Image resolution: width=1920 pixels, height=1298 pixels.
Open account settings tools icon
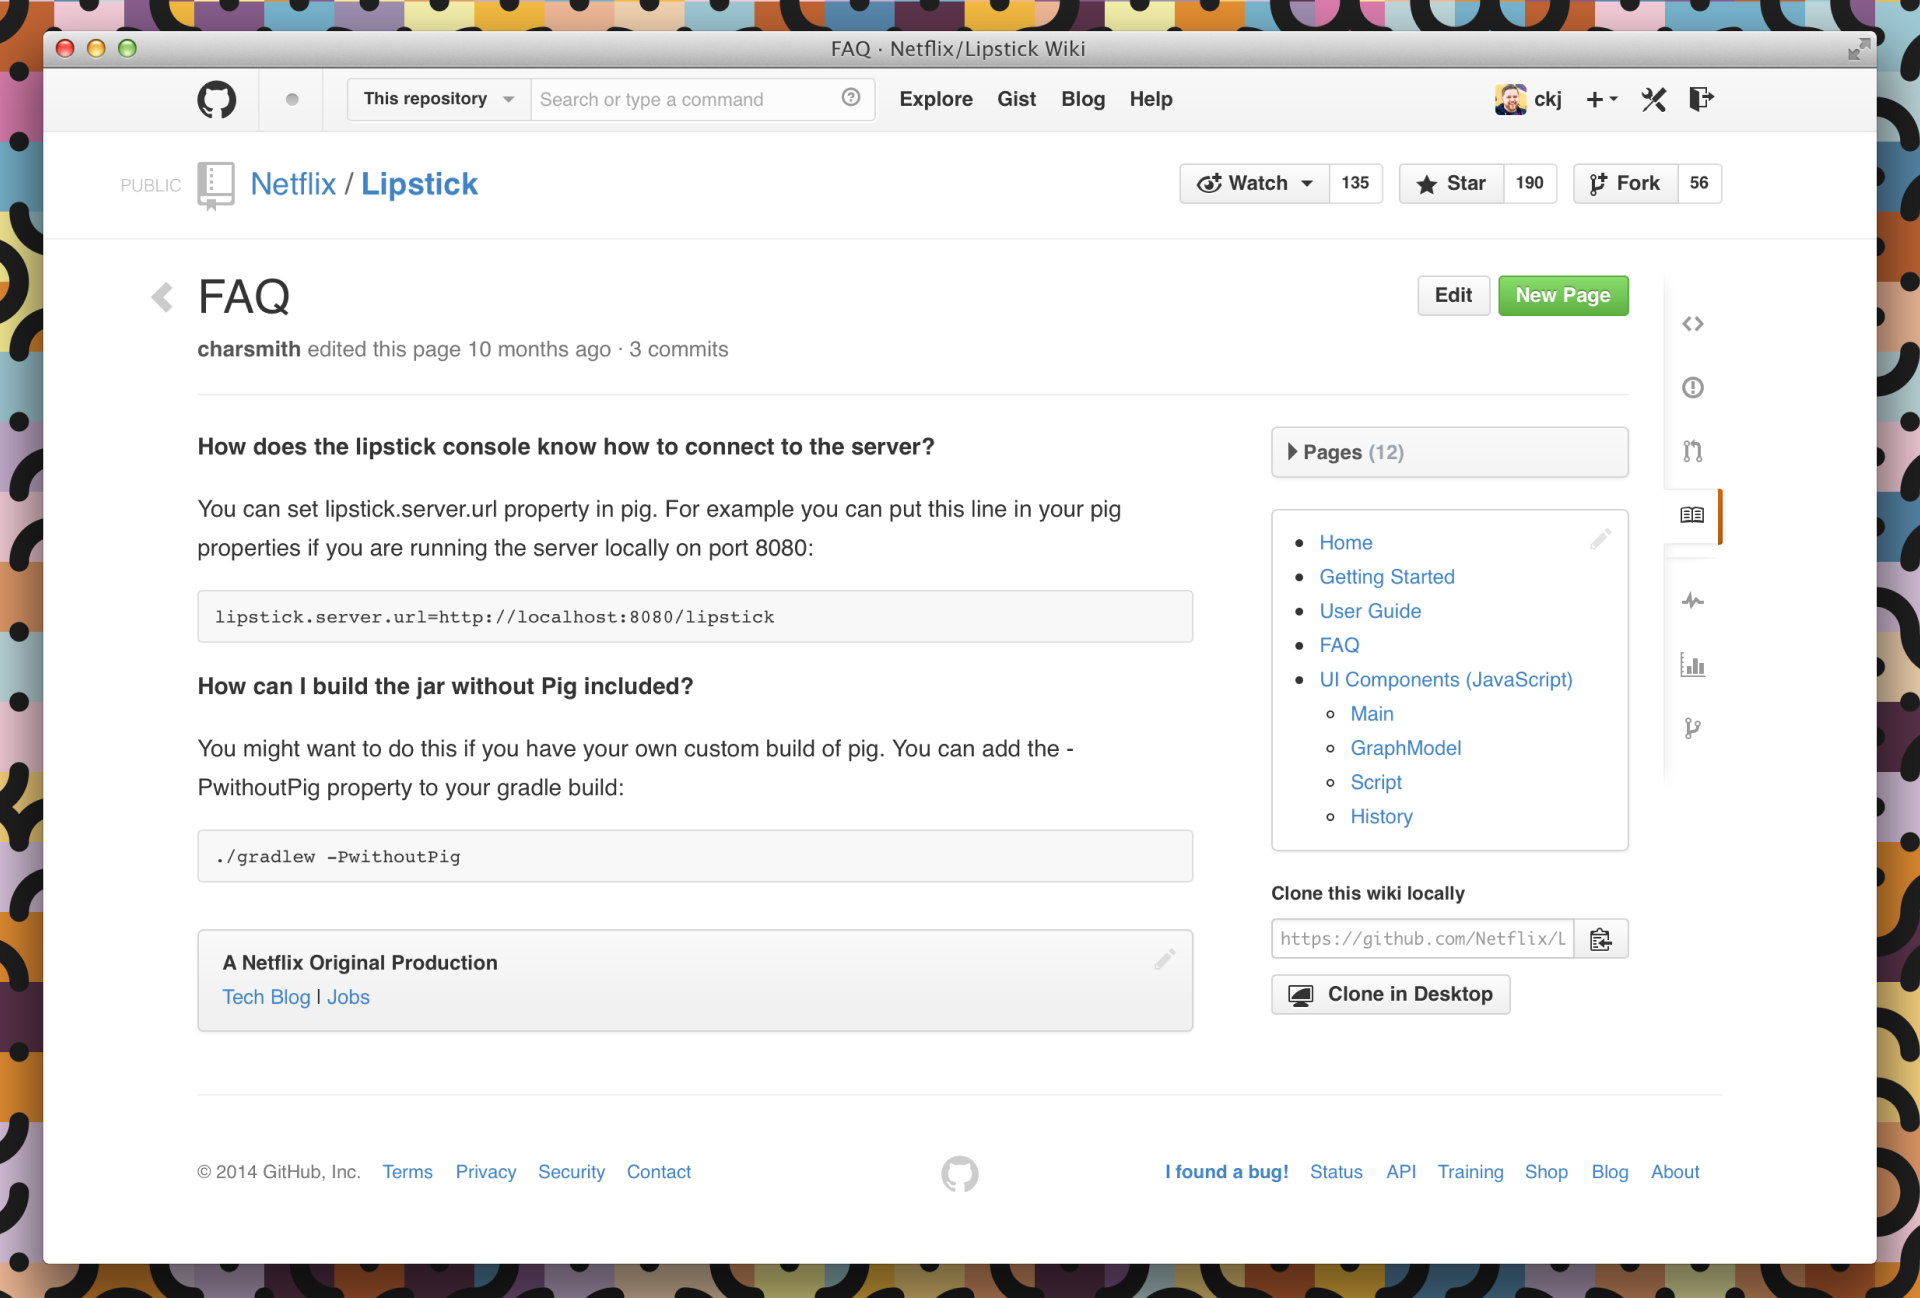(1654, 99)
